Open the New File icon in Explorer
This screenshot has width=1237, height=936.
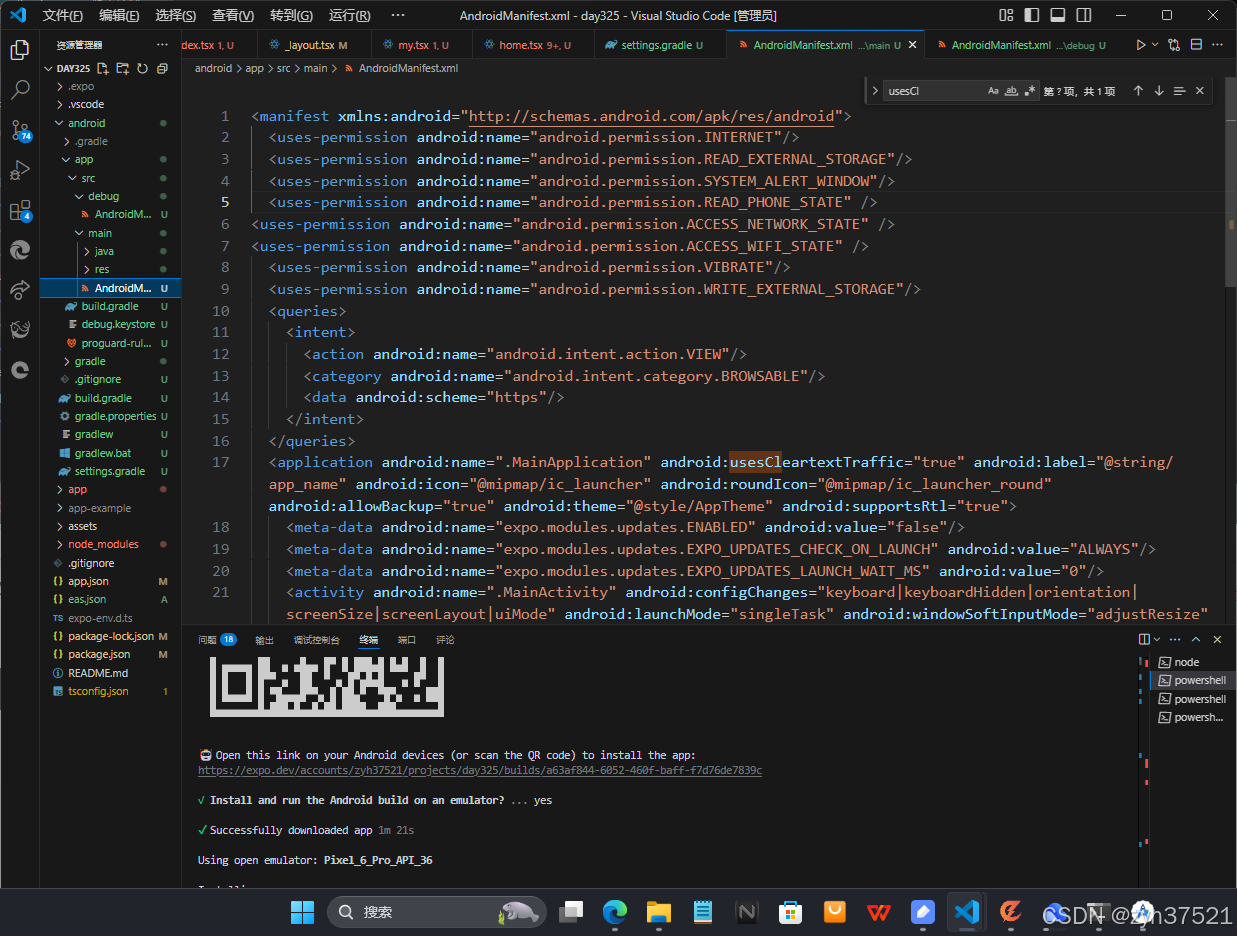103,68
